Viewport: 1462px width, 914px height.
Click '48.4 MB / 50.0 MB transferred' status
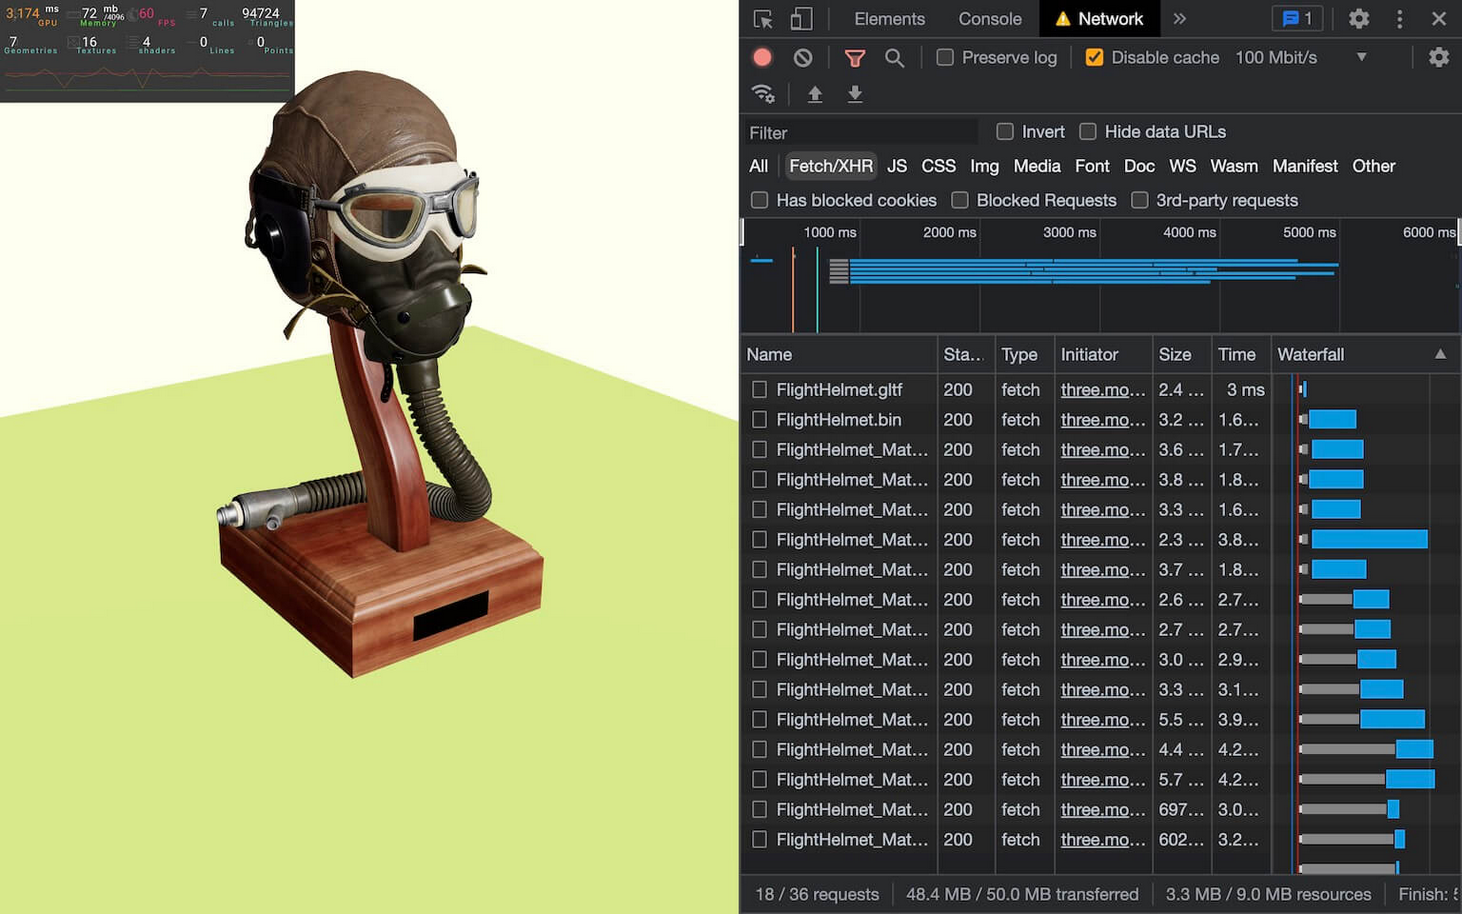tap(1022, 894)
